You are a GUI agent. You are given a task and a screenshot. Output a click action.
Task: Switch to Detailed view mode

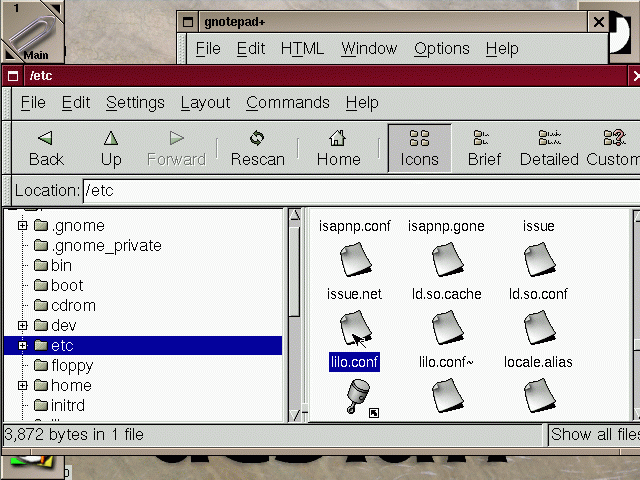pyautogui.click(x=548, y=139)
